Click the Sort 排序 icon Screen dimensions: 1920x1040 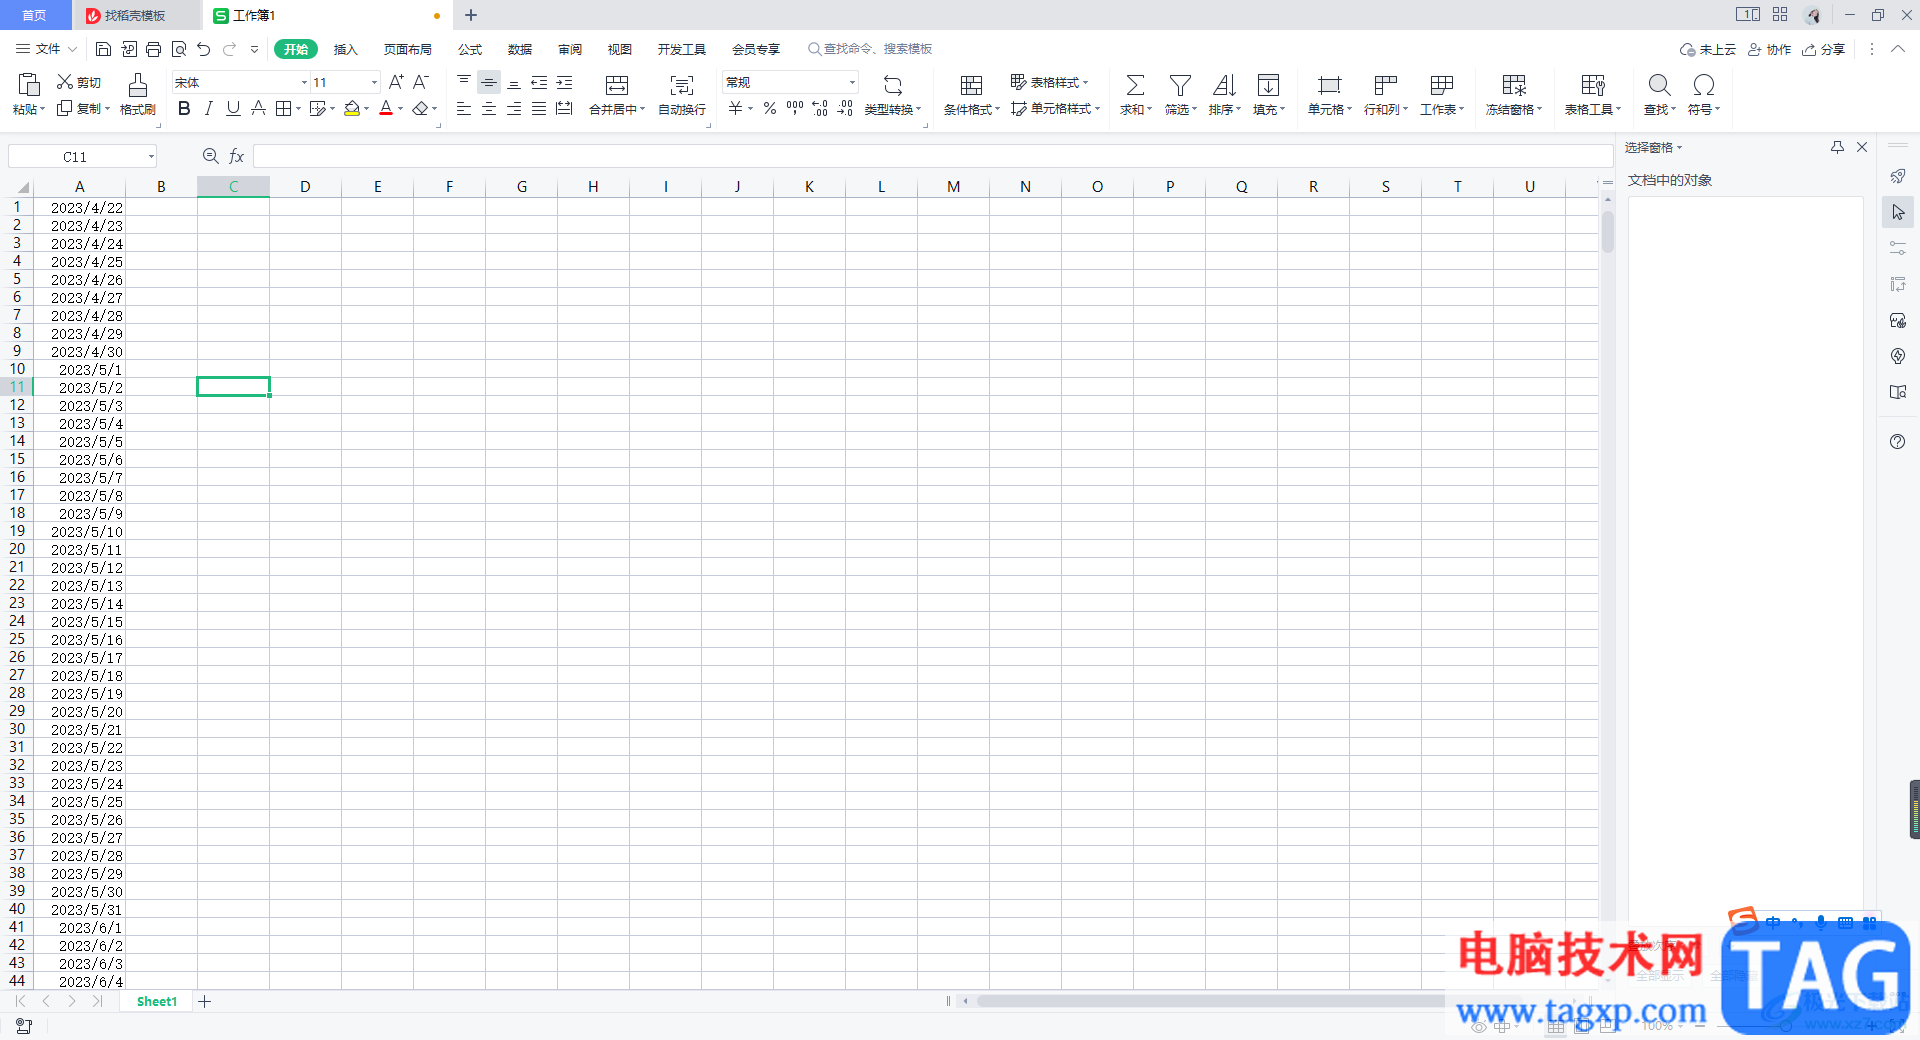(x=1224, y=85)
